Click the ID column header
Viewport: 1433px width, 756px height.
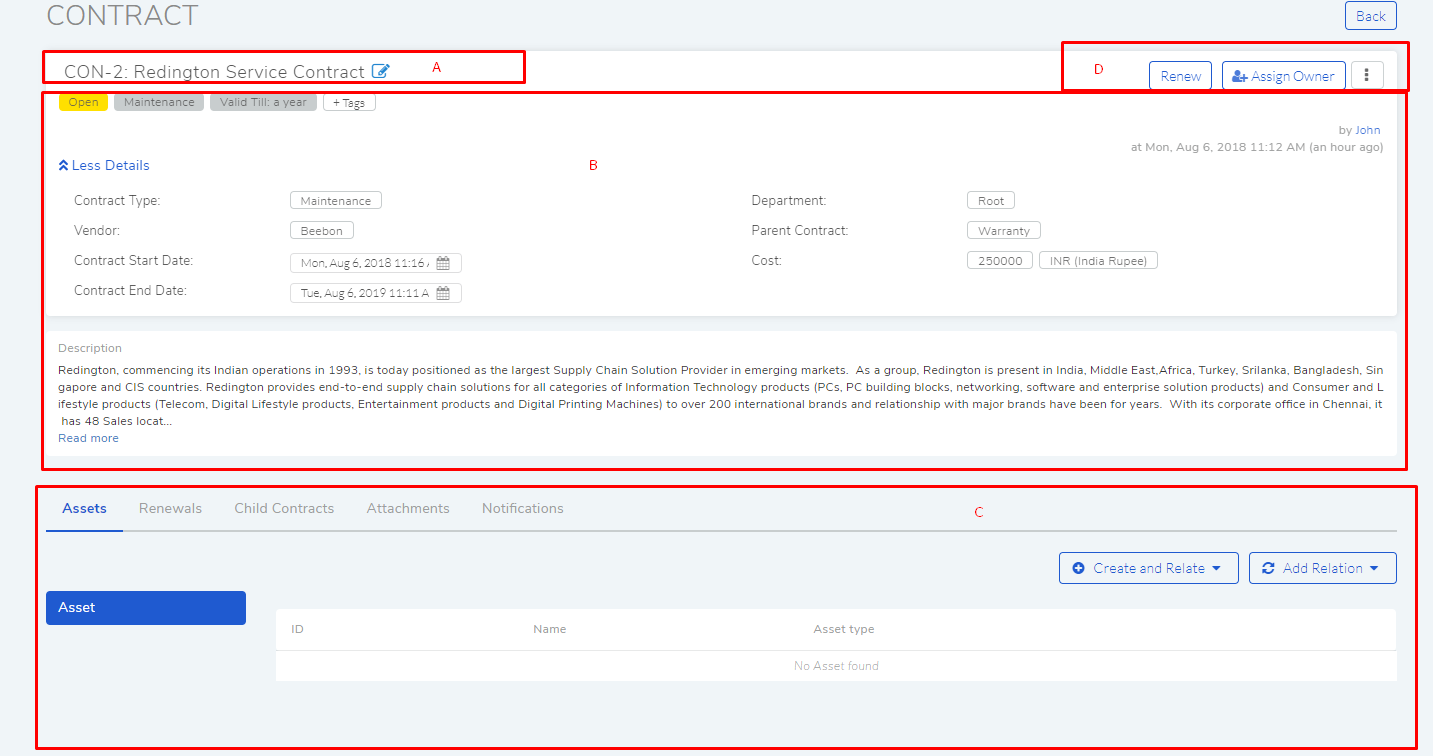[x=297, y=629]
